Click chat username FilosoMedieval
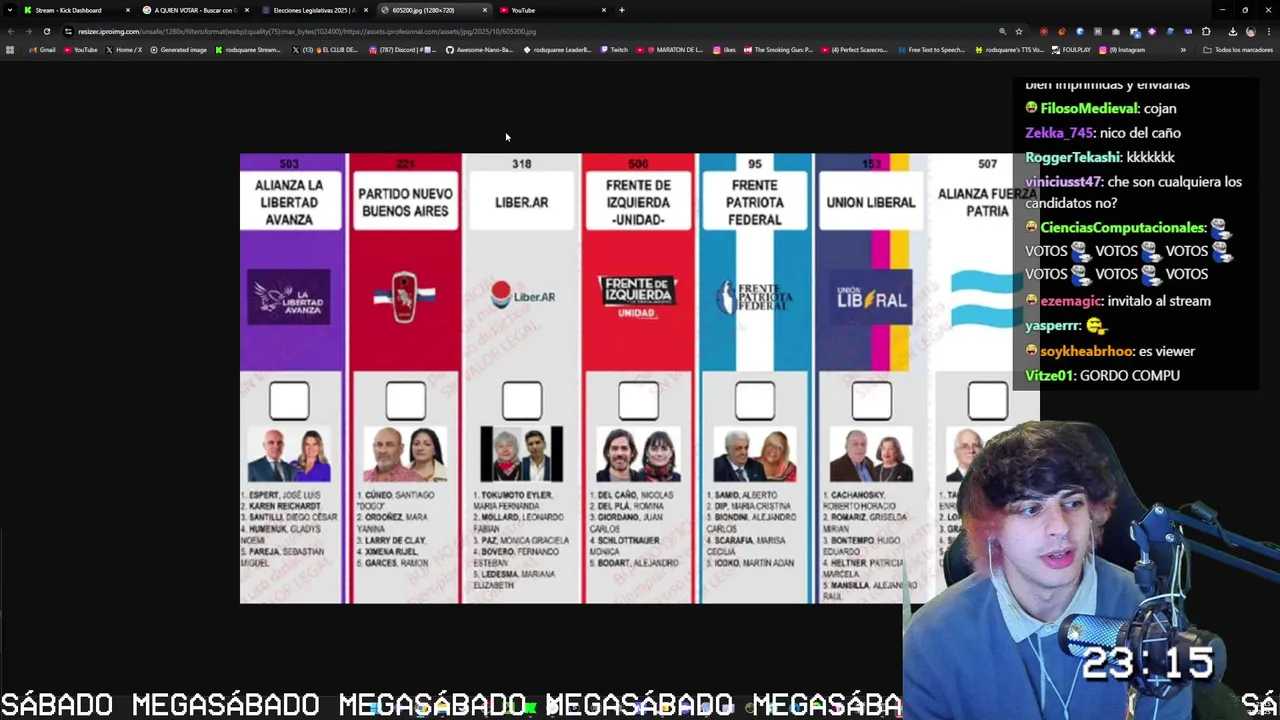 pyautogui.click(x=1089, y=108)
